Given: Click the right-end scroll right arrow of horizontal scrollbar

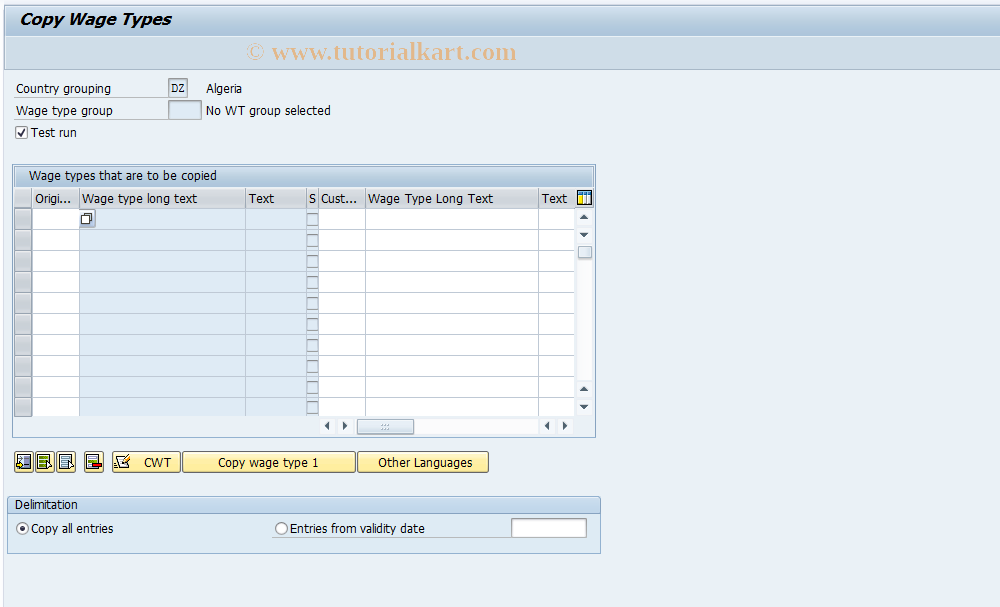Looking at the screenshot, I should tap(564, 426).
